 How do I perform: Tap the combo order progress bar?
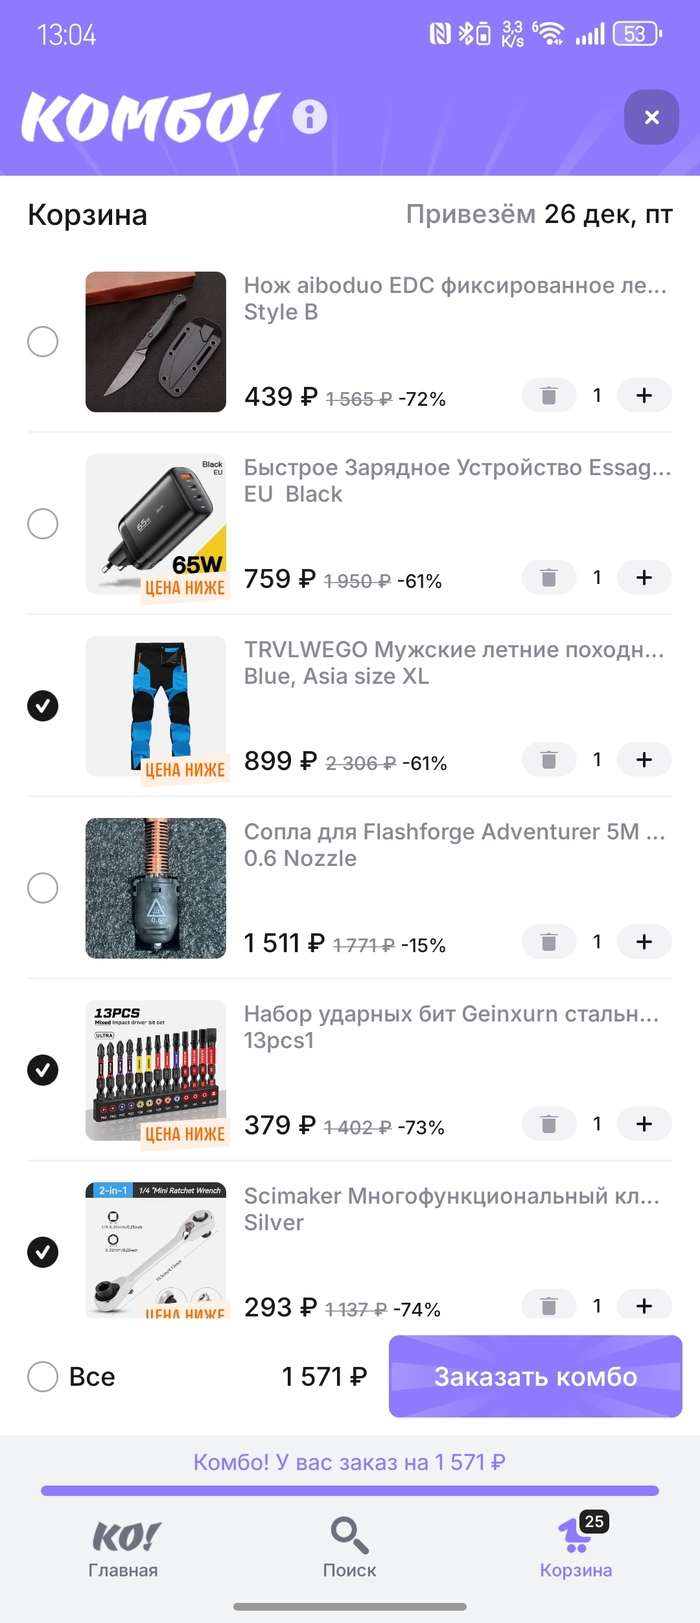(350, 1490)
